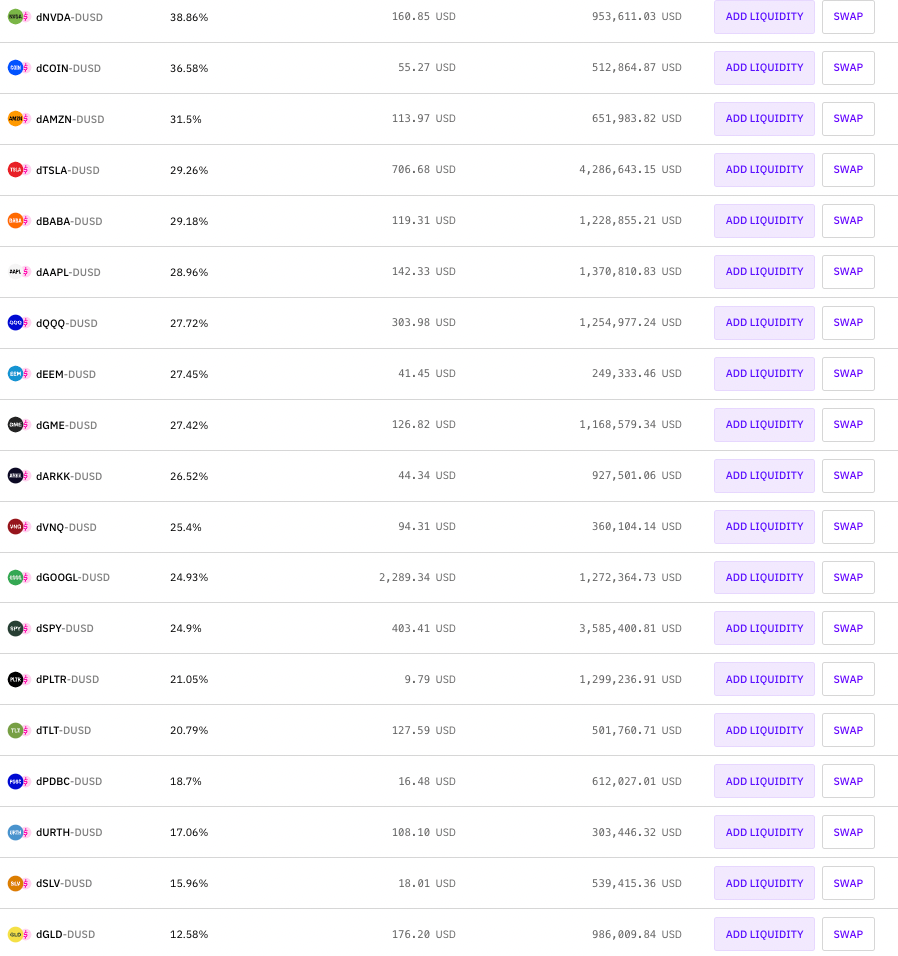Click the dTLT token pair icon
The height and width of the screenshot is (956, 898).
(18, 730)
